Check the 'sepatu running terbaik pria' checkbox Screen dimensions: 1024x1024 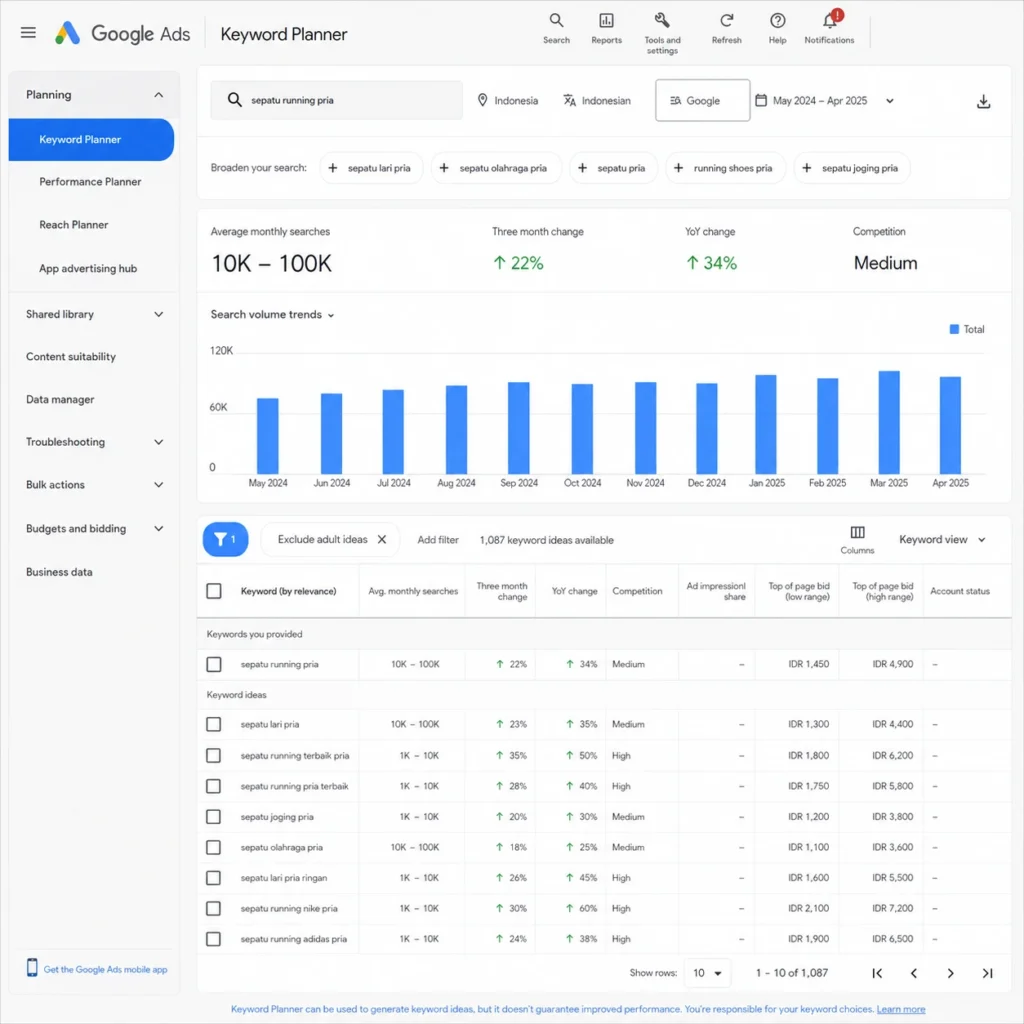(x=214, y=756)
